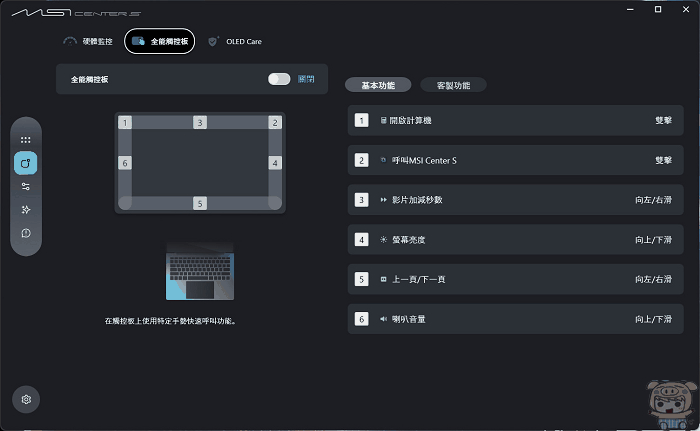This screenshot has width=700, height=431.
Task: Select the 全能觸控板 tab
Action: click(160, 42)
